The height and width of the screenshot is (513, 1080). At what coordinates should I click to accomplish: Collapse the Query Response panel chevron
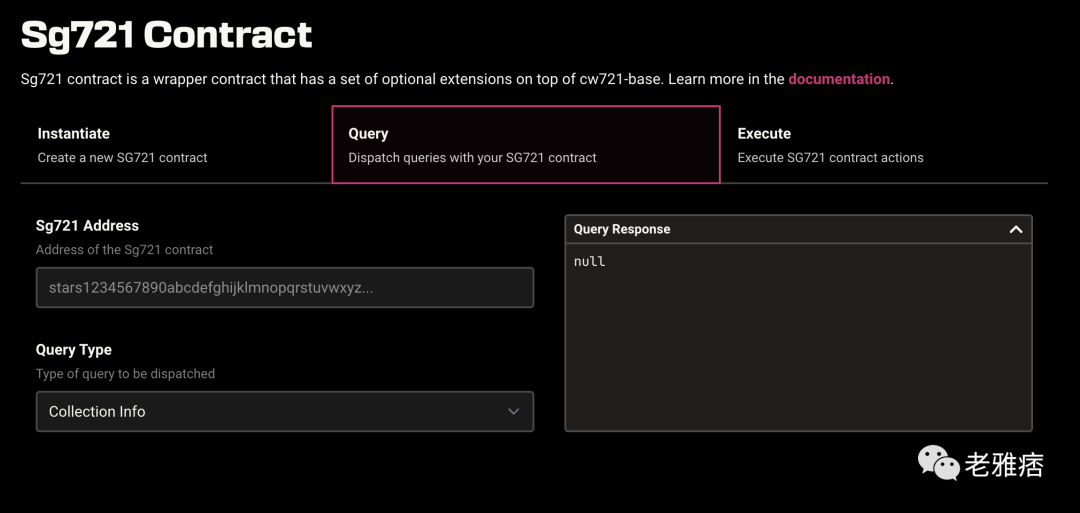(1015, 229)
